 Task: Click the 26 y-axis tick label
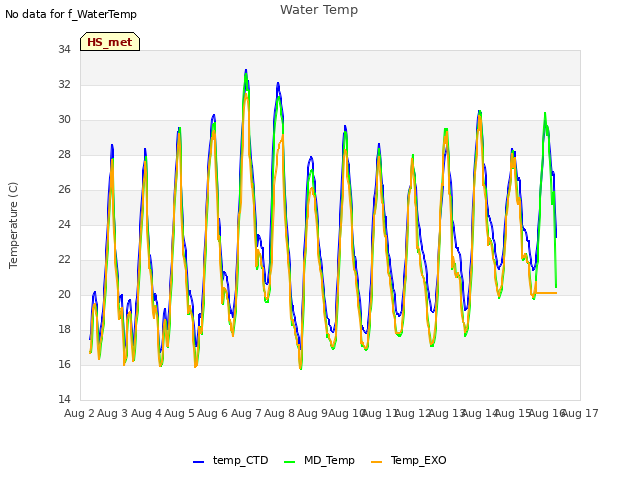click(64, 189)
